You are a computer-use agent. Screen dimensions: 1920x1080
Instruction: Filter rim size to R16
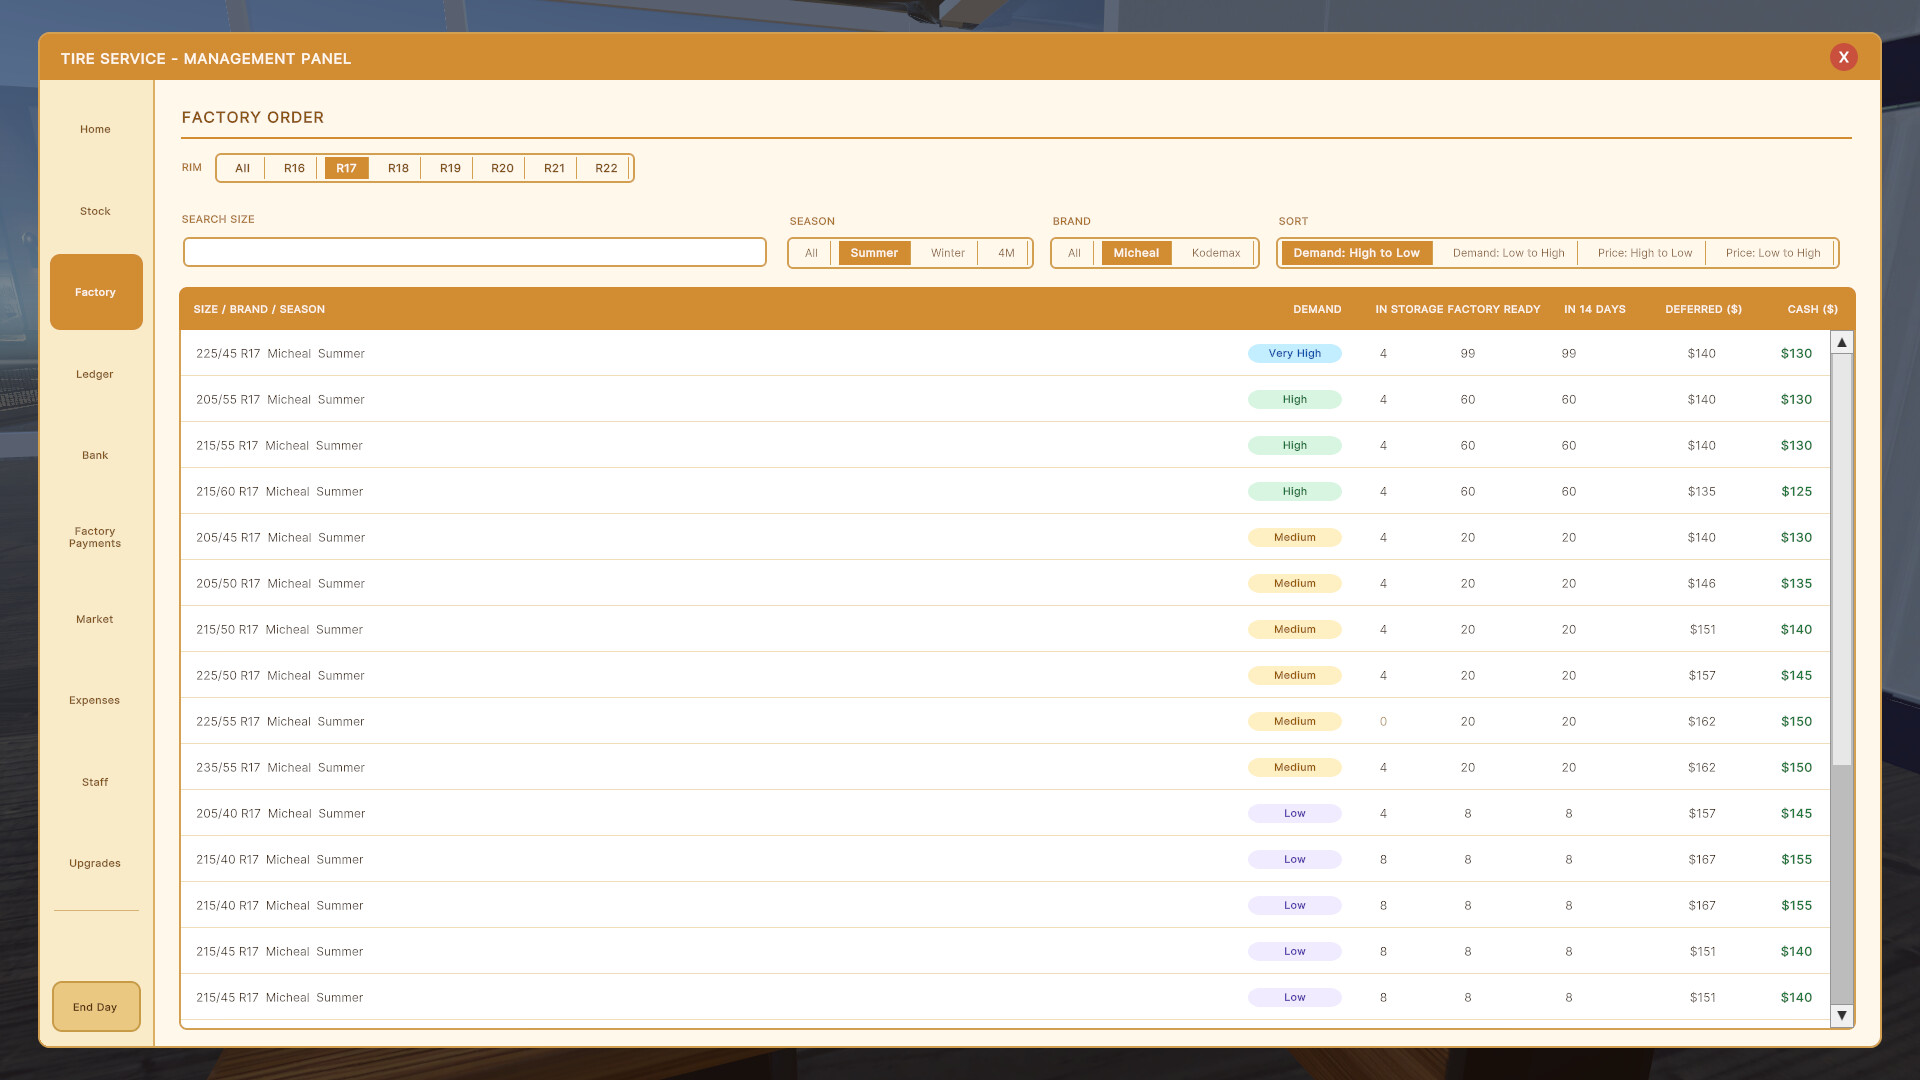click(x=294, y=168)
